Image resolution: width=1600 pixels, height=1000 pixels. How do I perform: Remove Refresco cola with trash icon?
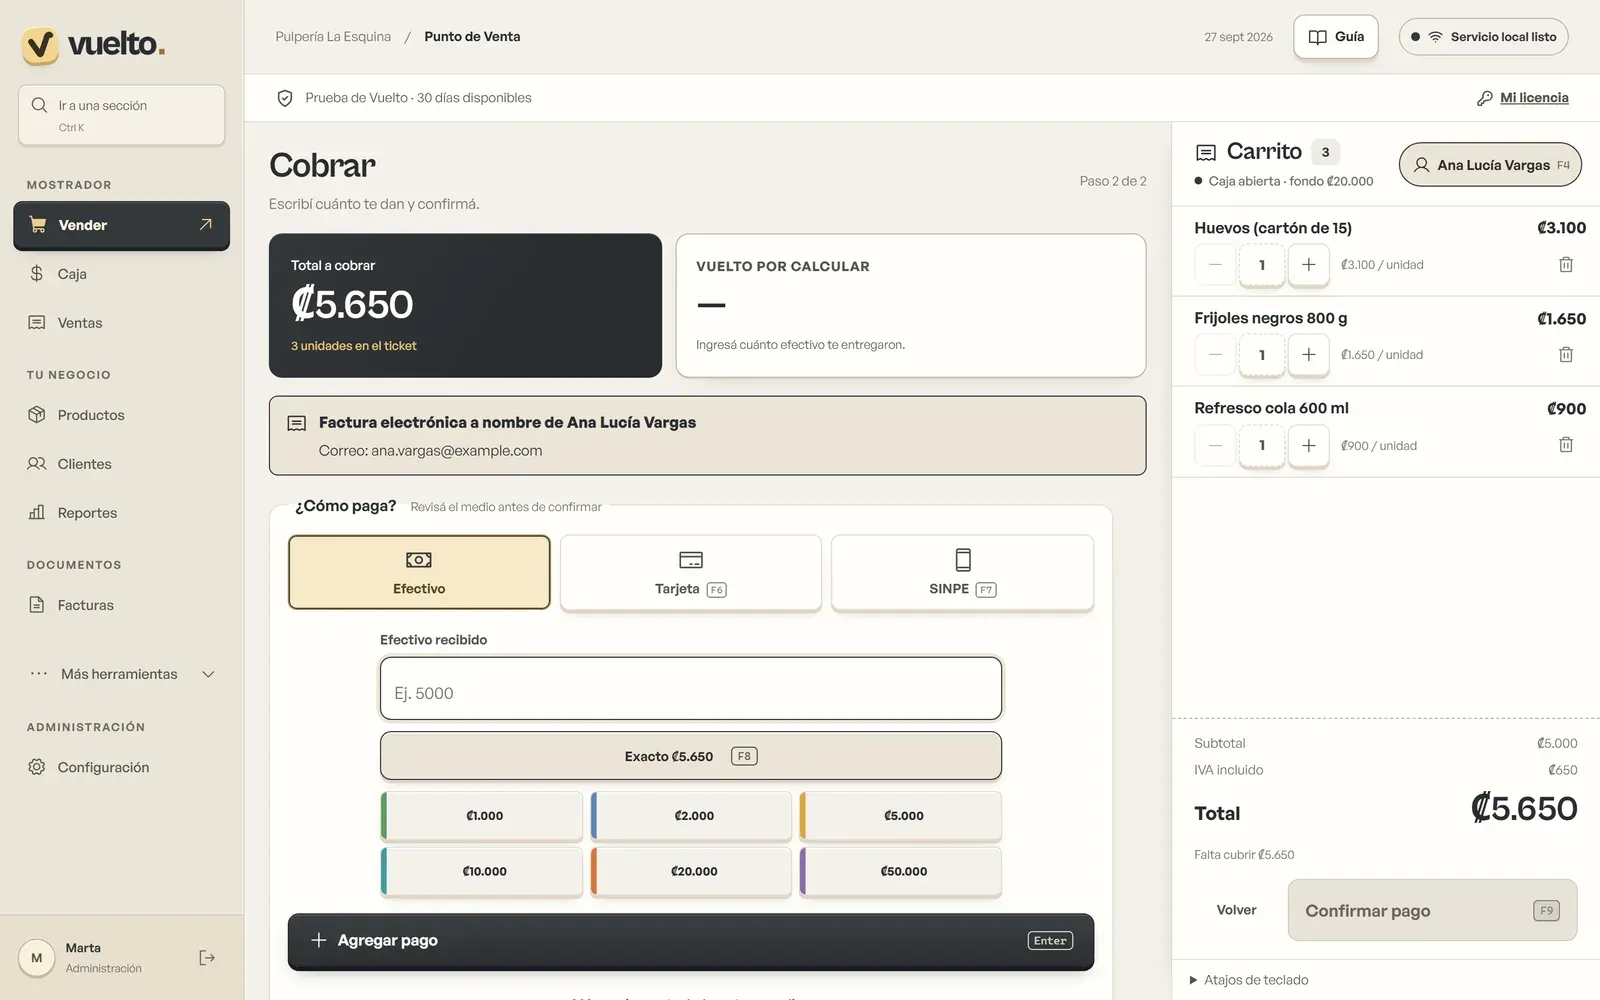[1566, 445]
